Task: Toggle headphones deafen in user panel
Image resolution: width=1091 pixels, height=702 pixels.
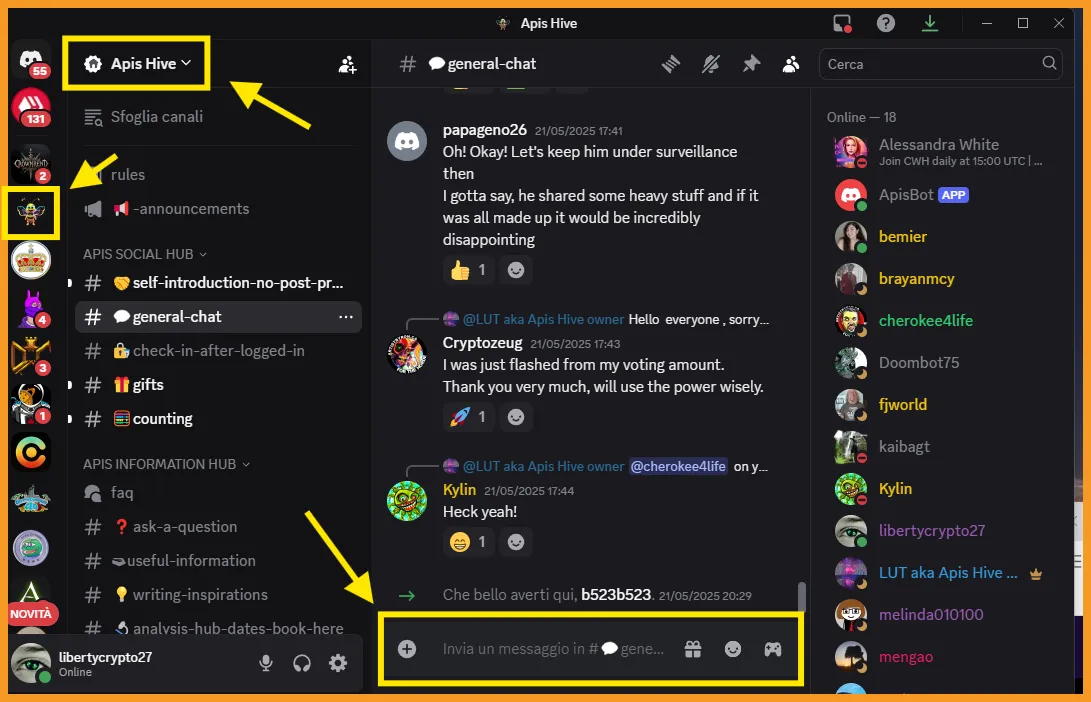Action: pos(302,663)
